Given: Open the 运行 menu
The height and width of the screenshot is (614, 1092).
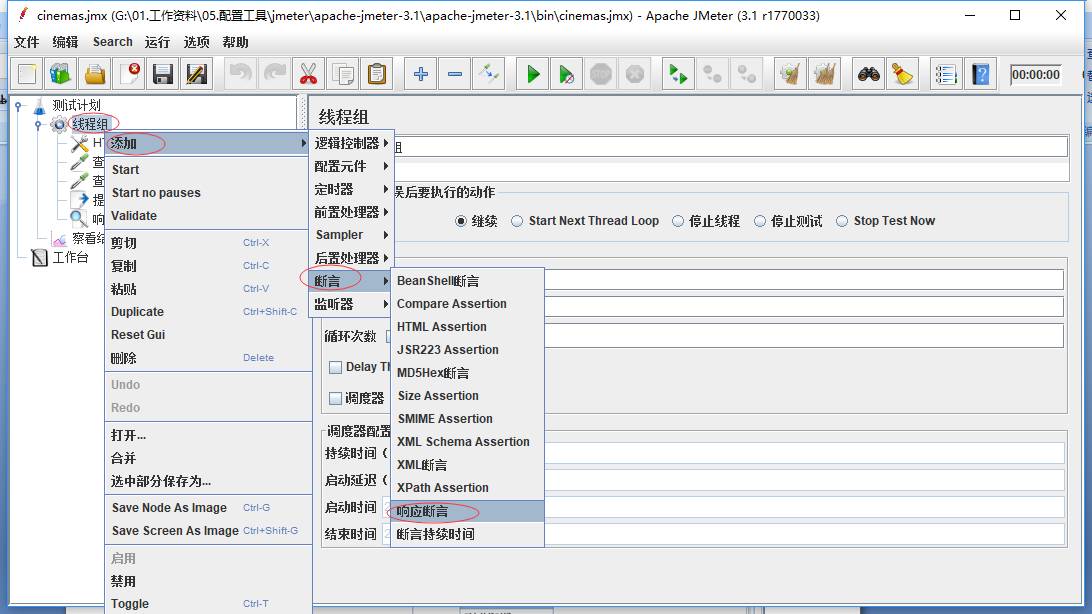Looking at the screenshot, I should 157,42.
